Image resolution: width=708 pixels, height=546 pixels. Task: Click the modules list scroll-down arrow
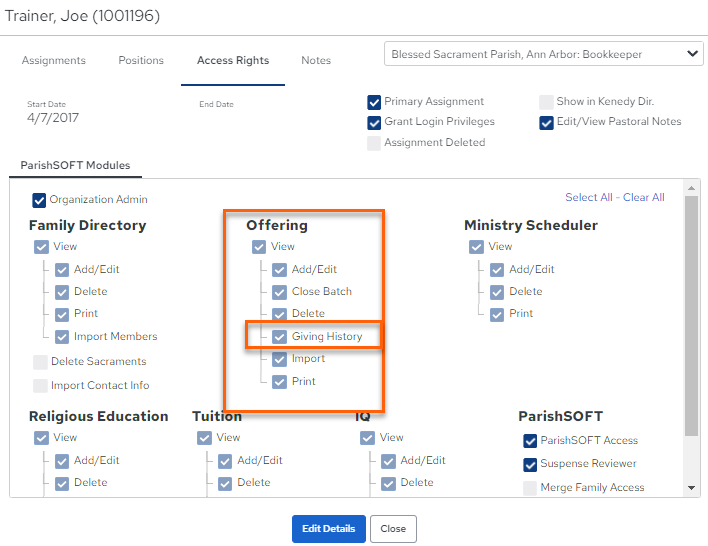pos(691,488)
